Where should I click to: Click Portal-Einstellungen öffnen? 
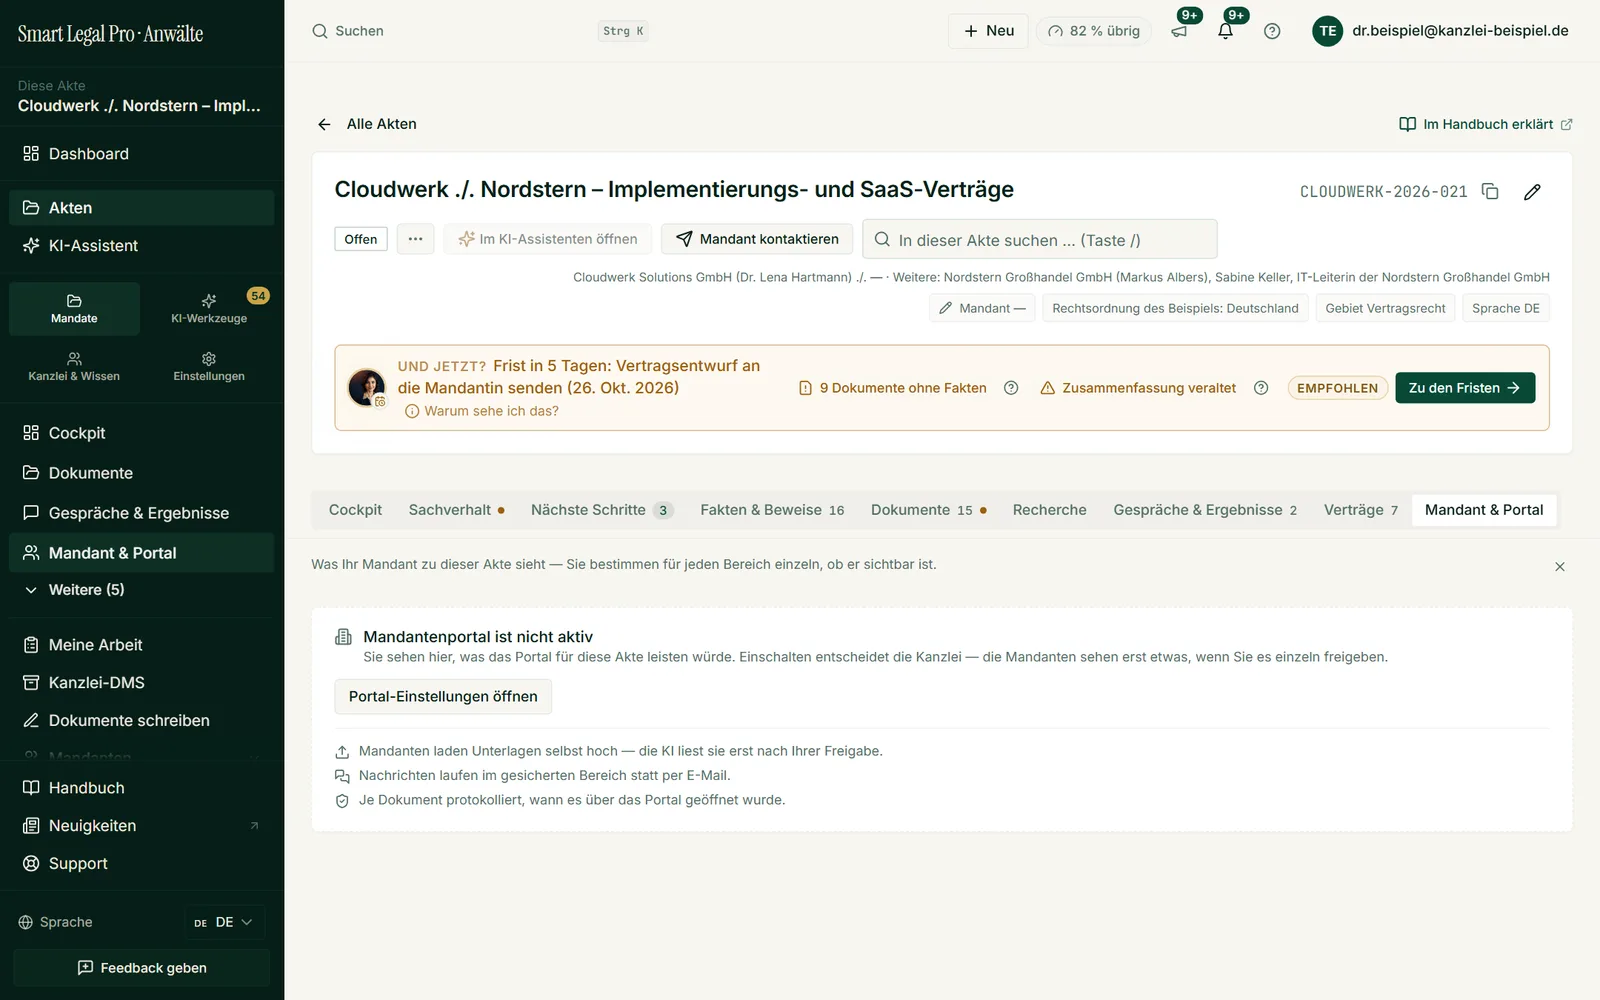[x=443, y=696]
